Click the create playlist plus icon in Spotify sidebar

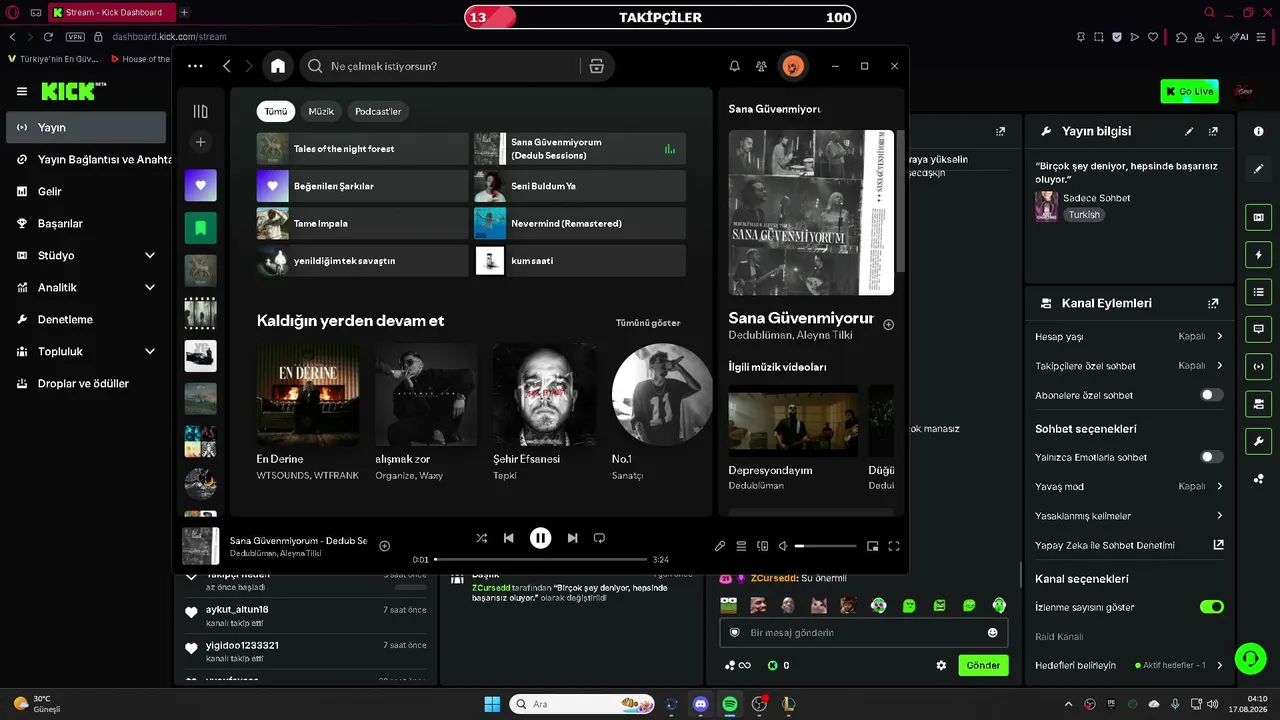pyautogui.click(x=201, y=142)
